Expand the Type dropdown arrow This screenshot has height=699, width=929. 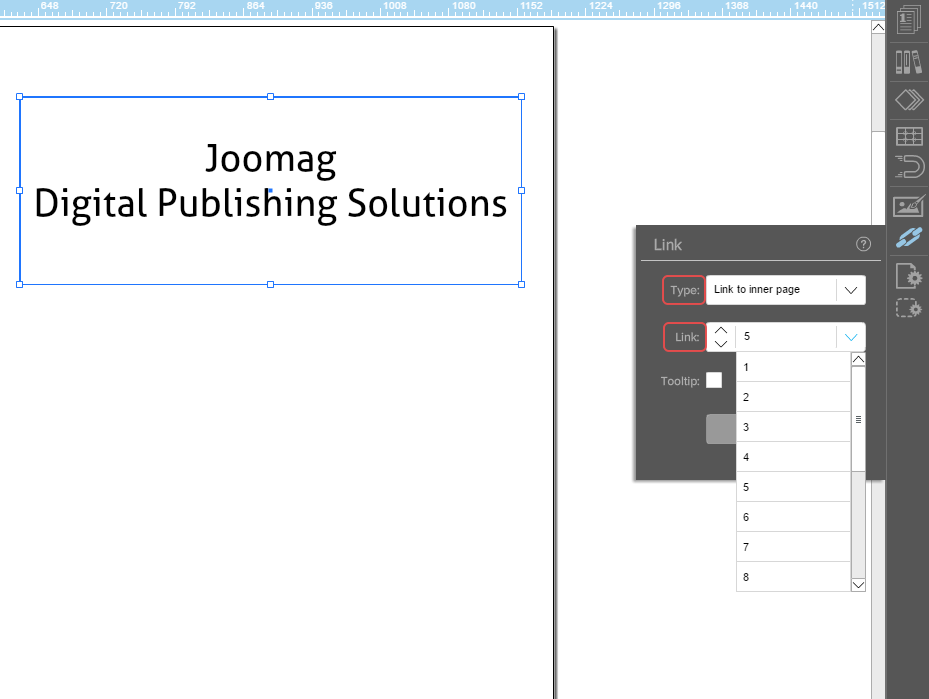tap(851, 290)
